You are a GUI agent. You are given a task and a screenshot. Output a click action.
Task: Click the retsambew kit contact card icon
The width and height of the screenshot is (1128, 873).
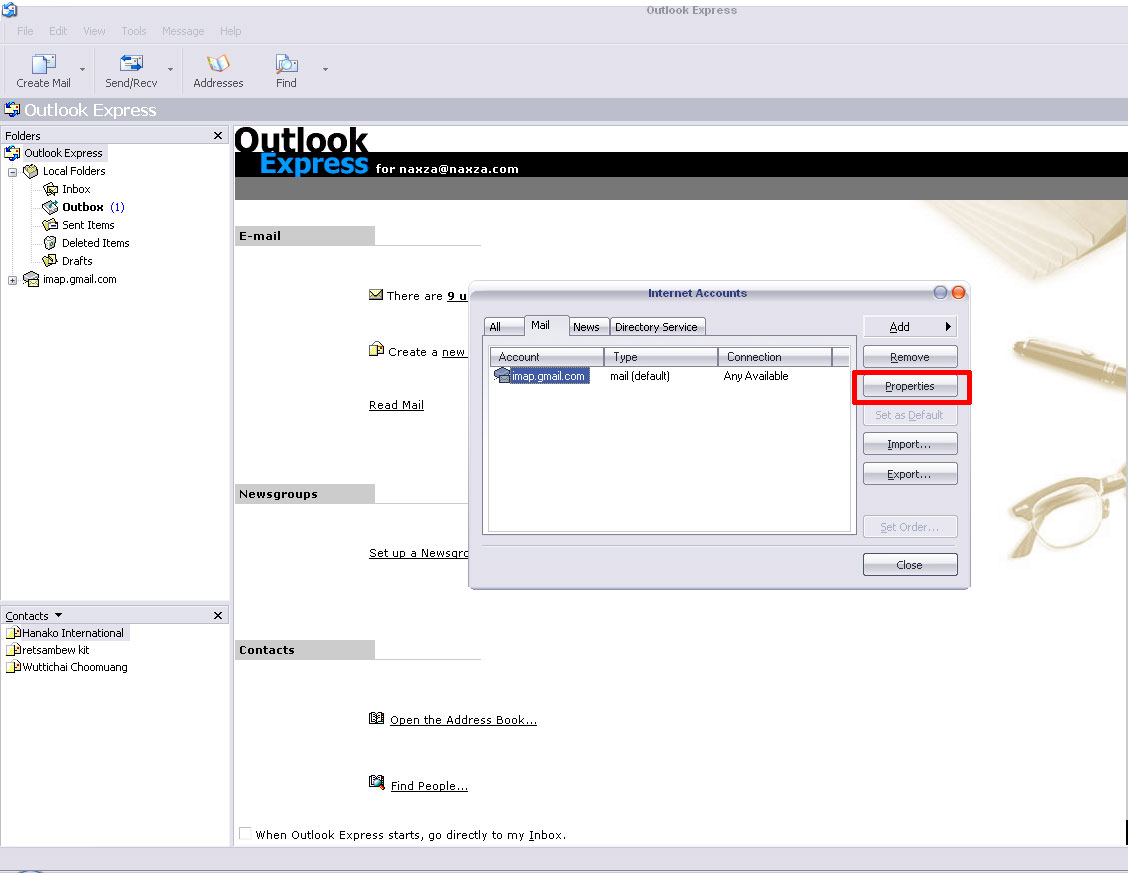point(13,650)
